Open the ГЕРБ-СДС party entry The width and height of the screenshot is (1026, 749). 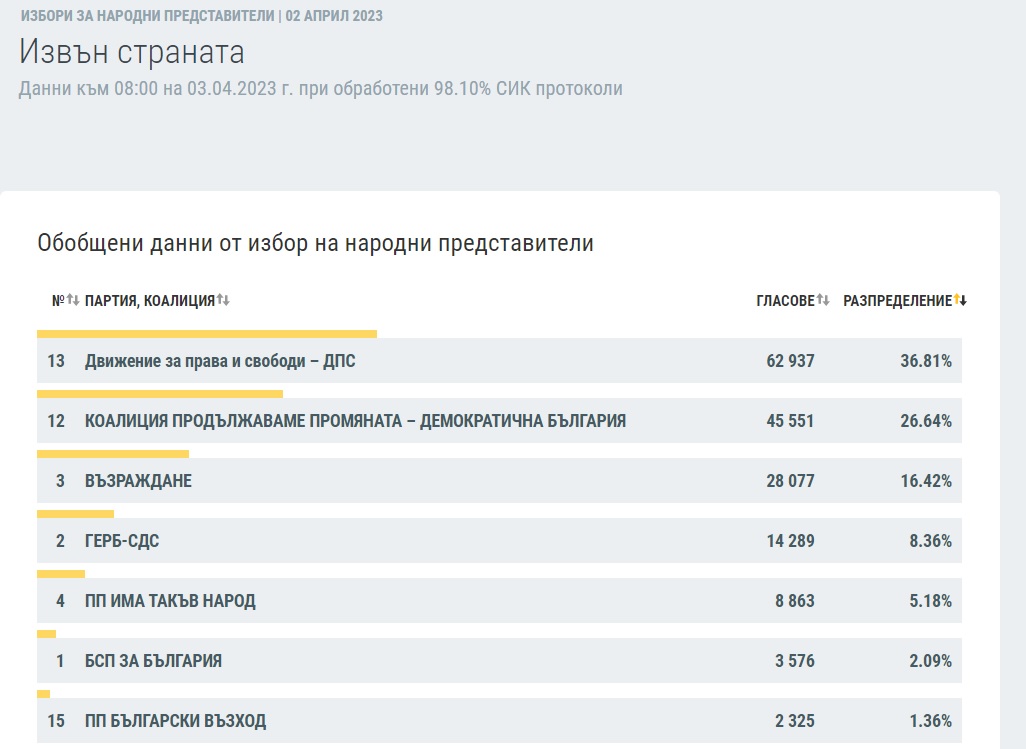point(122,541)
